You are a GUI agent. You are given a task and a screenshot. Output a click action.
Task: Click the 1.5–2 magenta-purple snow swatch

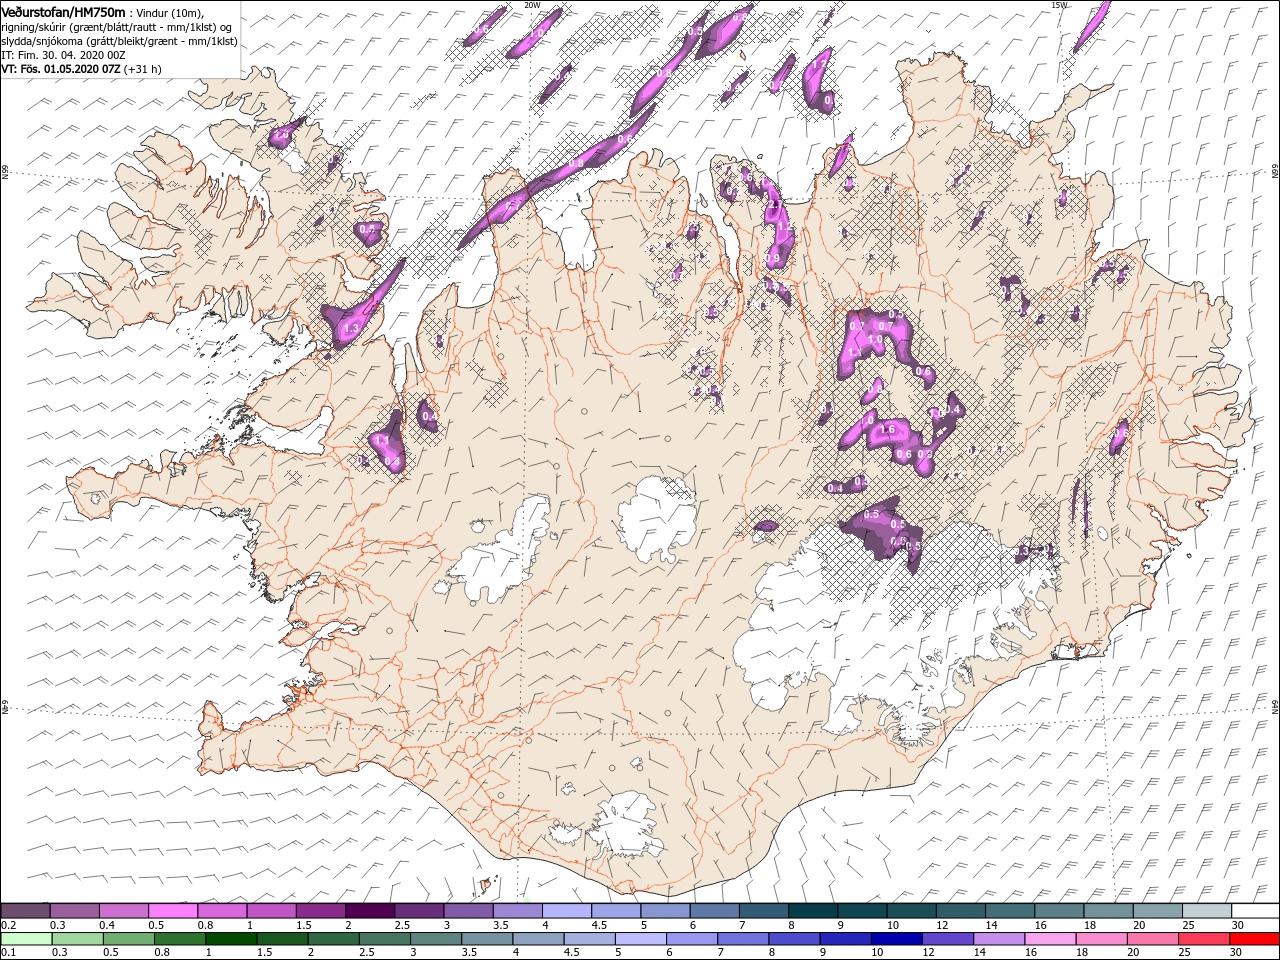coord(321,910)
